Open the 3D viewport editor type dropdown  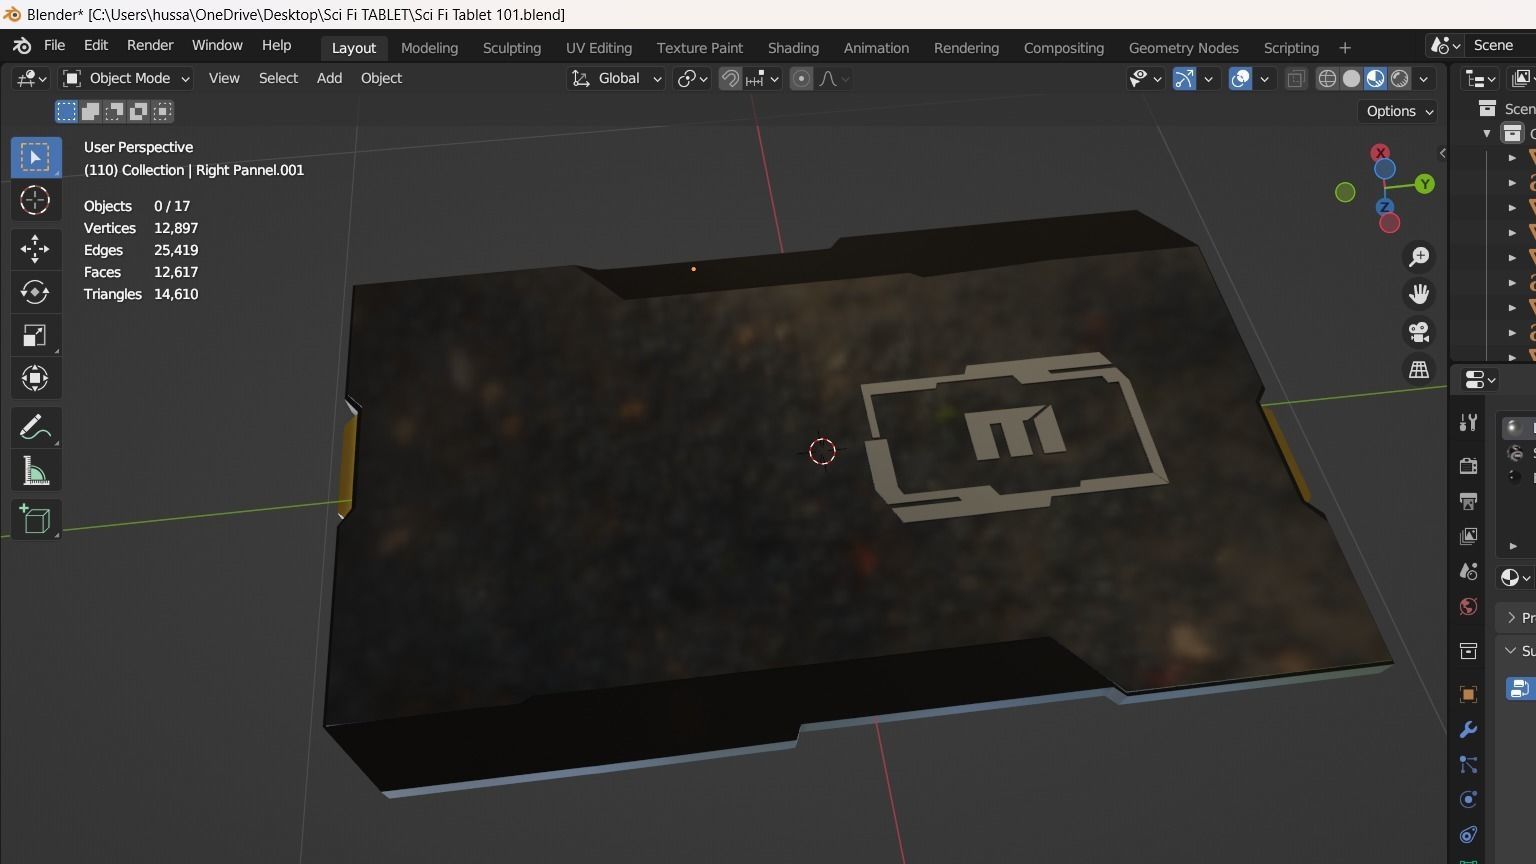pyautogui.click(x=30, y=78)
